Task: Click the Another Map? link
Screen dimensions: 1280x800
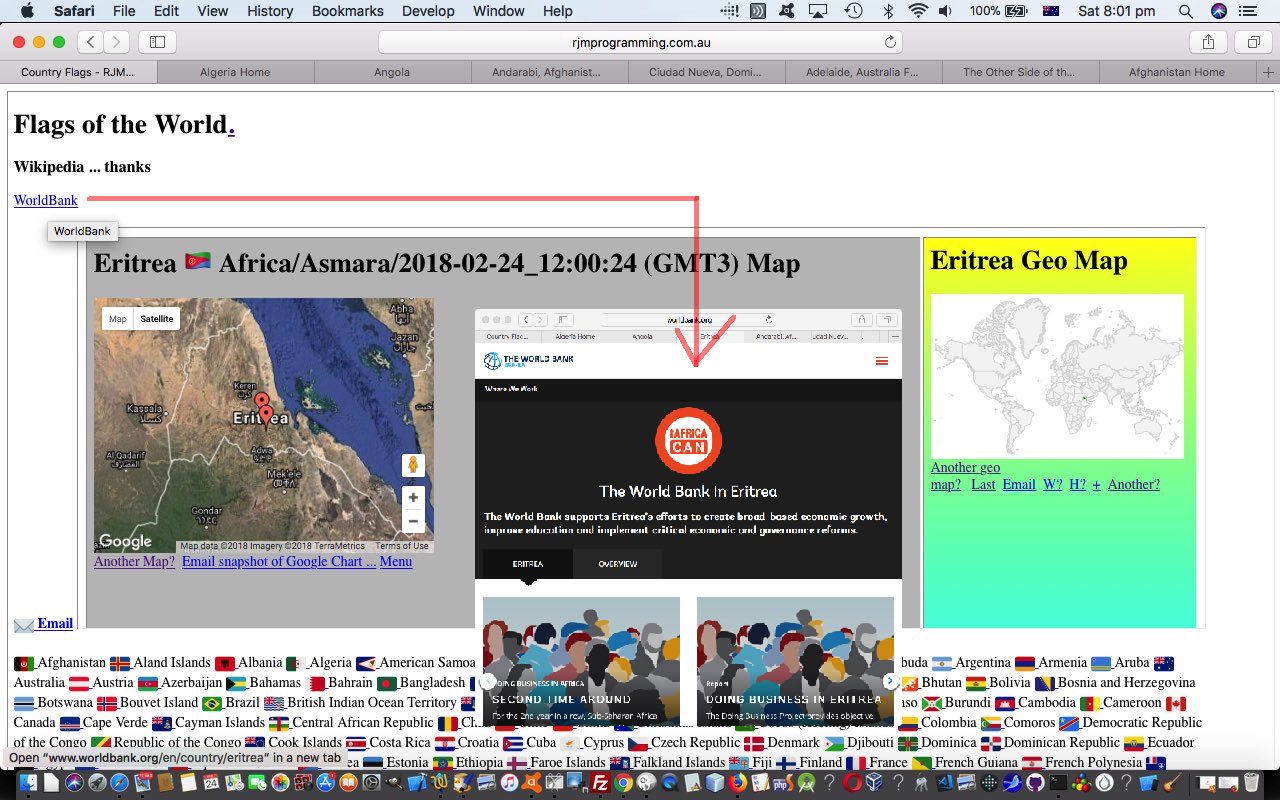Action: tap(134, 561)
